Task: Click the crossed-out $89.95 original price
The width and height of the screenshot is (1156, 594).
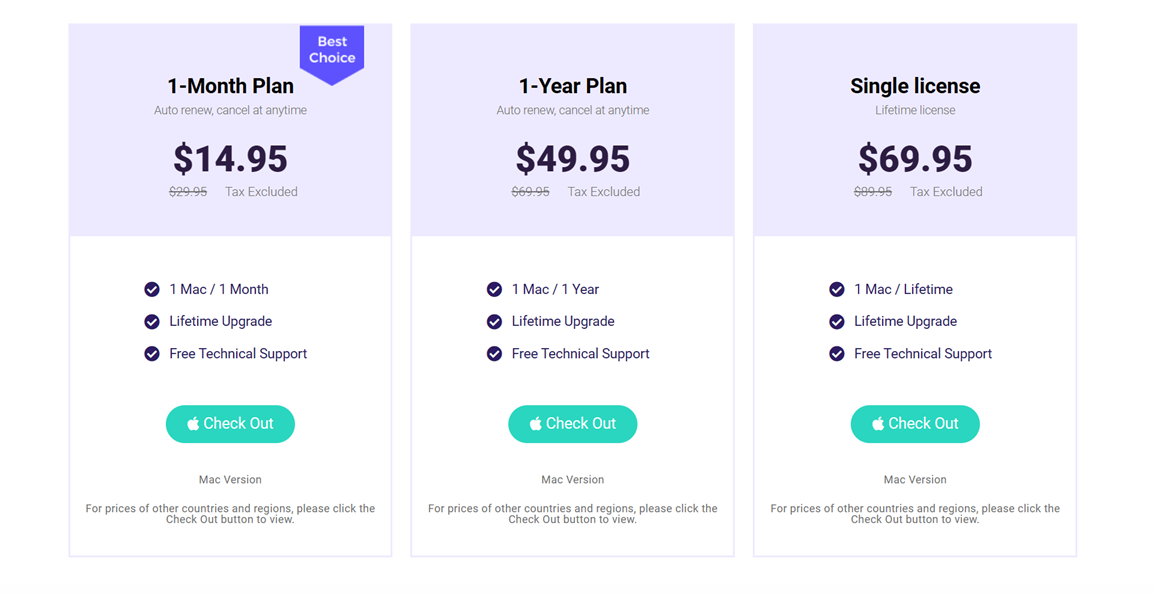Action: (873, 192)
